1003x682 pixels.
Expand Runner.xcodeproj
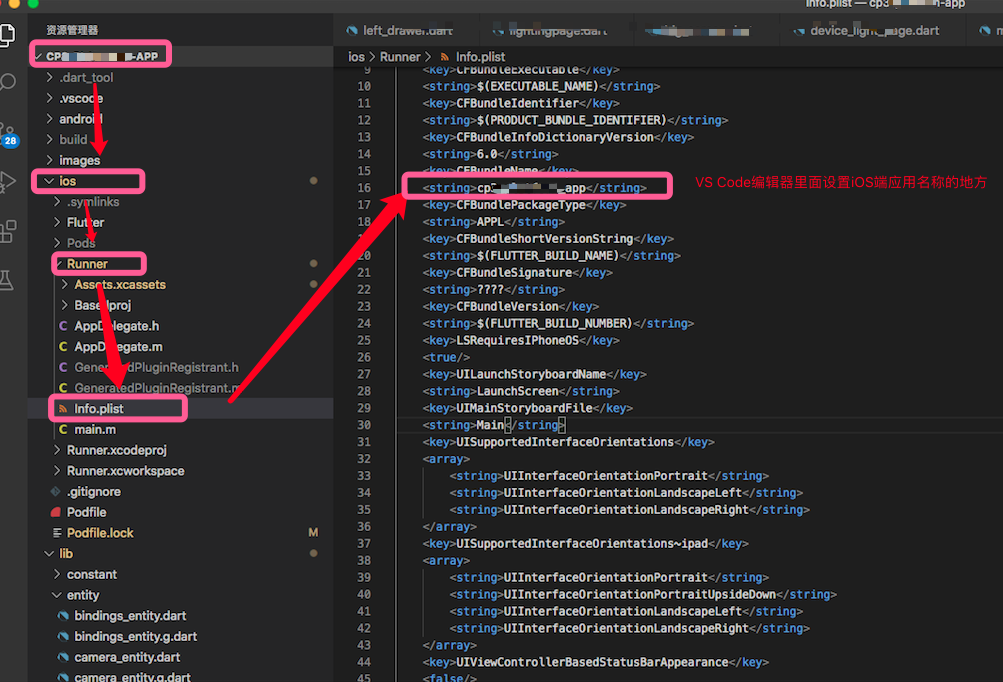(x=116, y=450)
